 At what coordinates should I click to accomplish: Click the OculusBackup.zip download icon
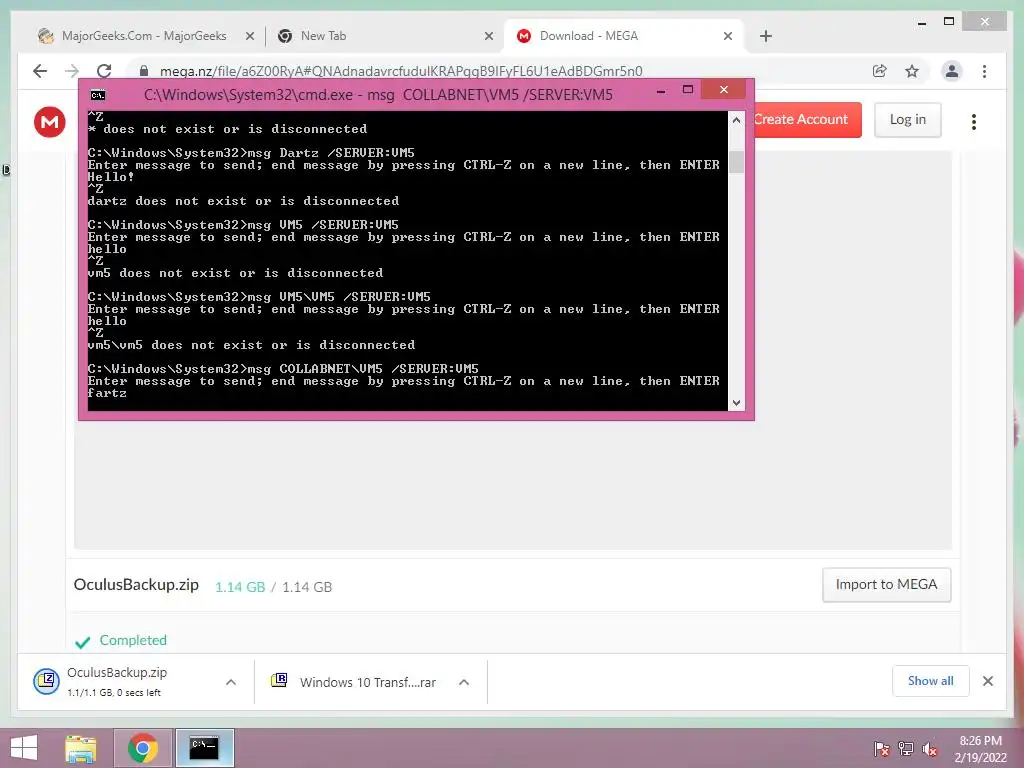click(x=46, y=682)
